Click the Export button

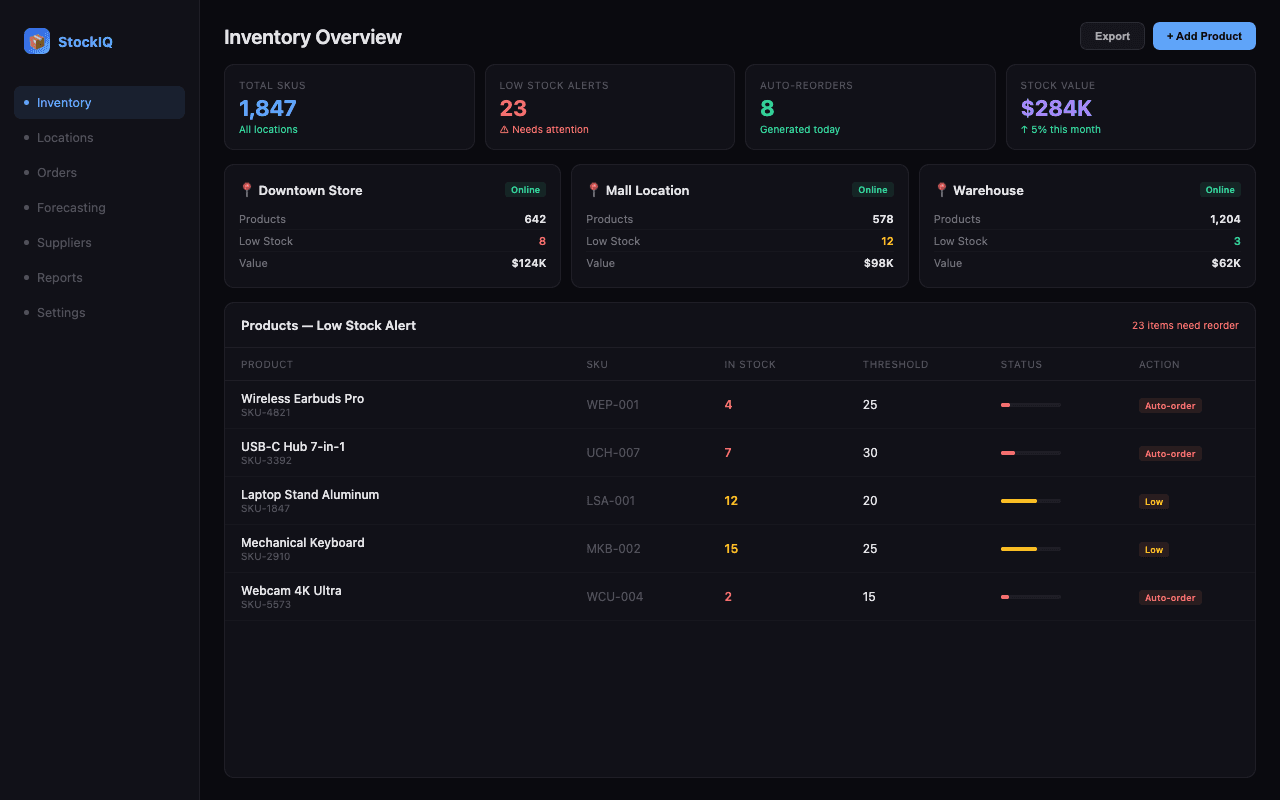[x=1112, y=35]
